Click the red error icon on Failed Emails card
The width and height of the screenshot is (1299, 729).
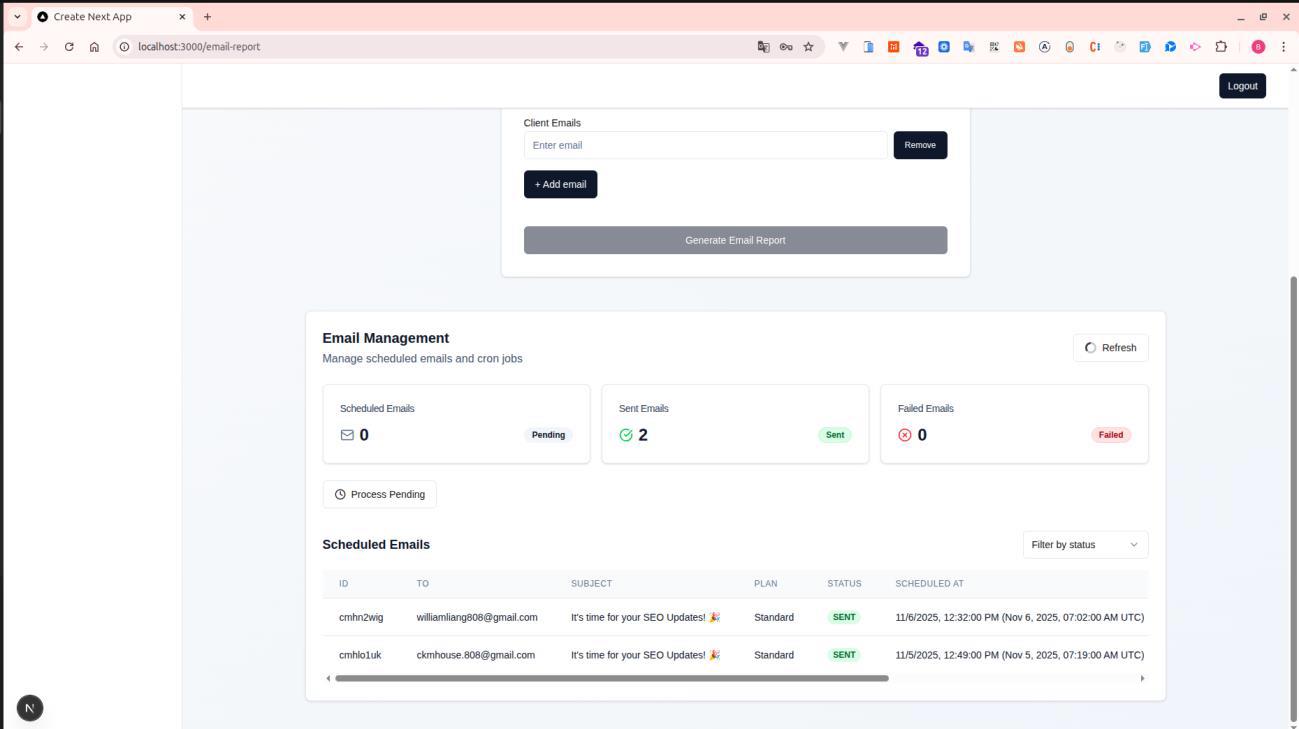(x=904, y=434)
